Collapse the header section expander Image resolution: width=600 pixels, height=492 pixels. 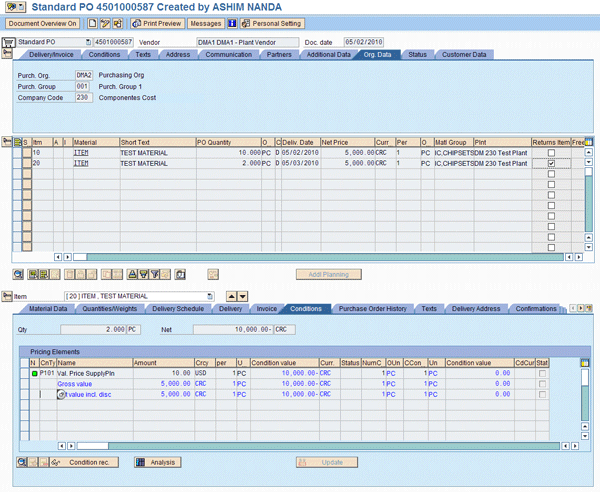(8, 54)
